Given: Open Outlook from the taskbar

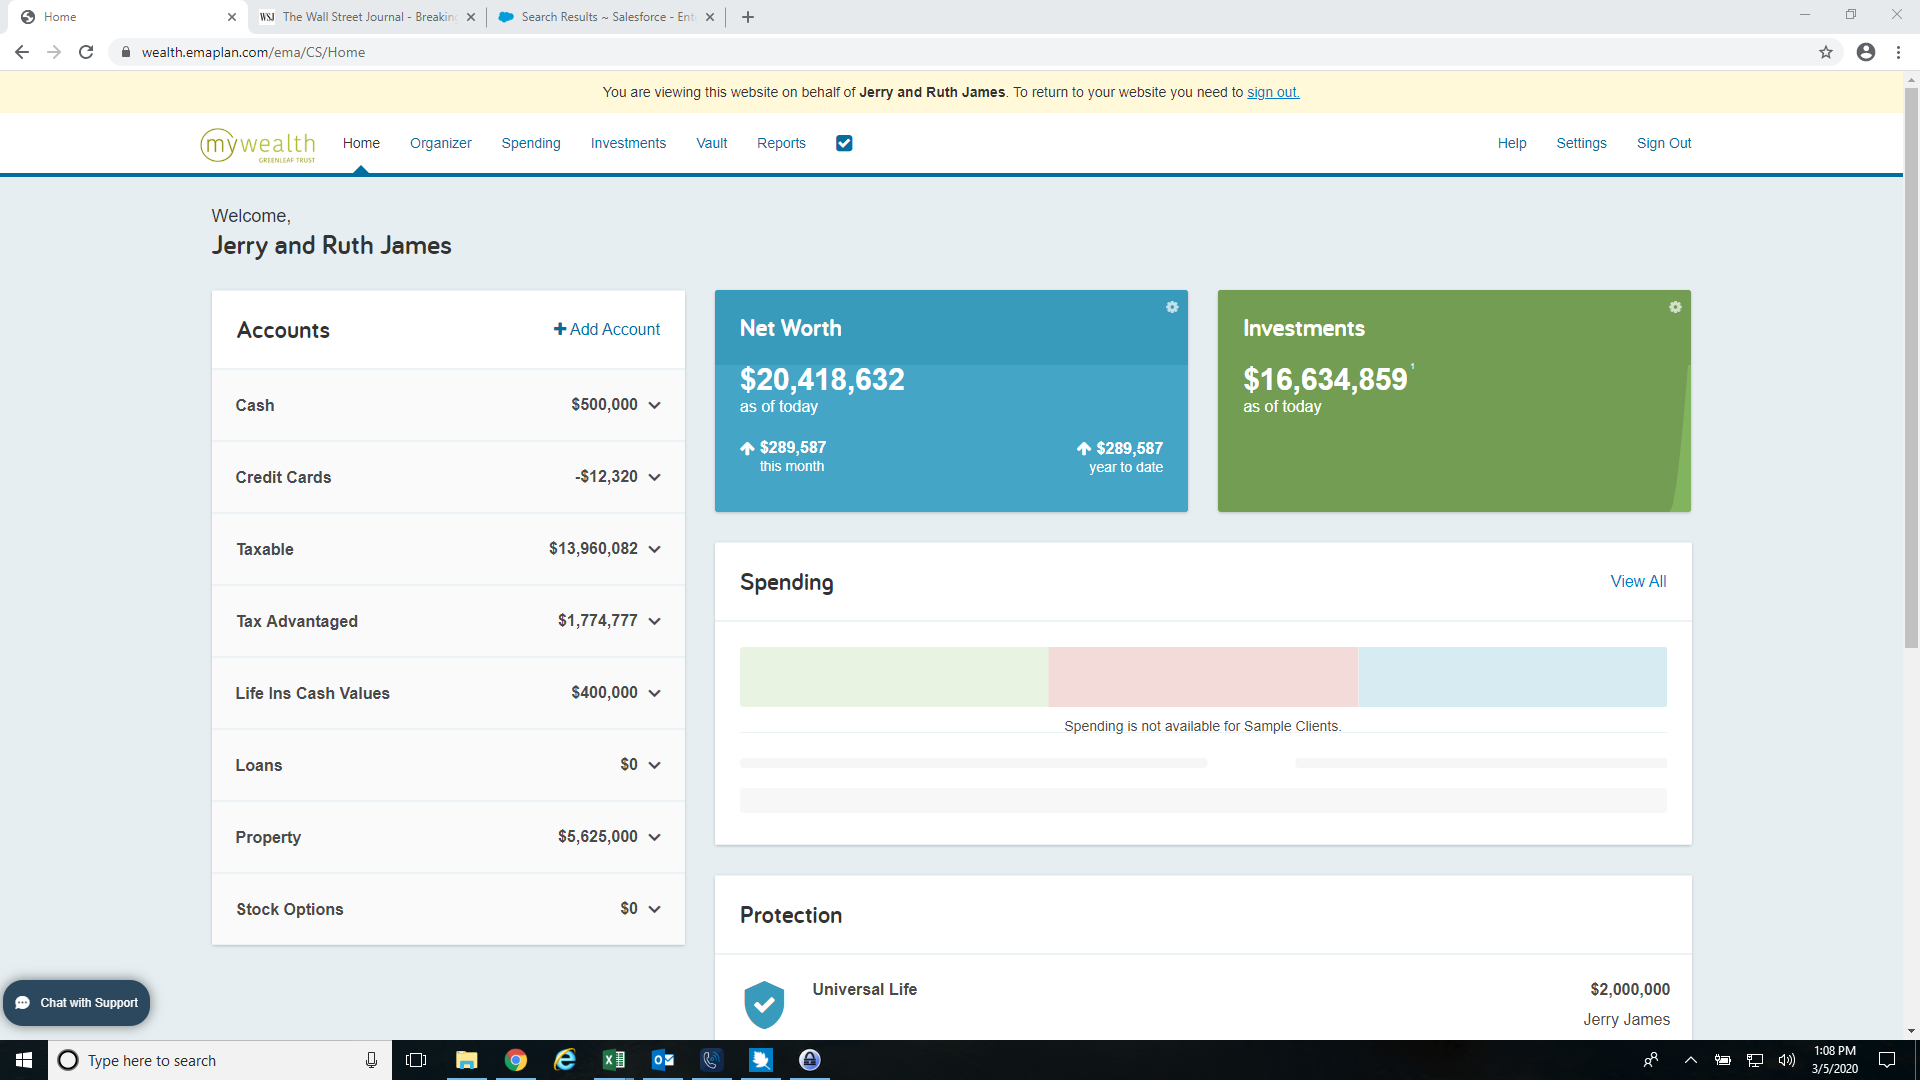Looking at the screenshot, I should [x=662, y=1060].
